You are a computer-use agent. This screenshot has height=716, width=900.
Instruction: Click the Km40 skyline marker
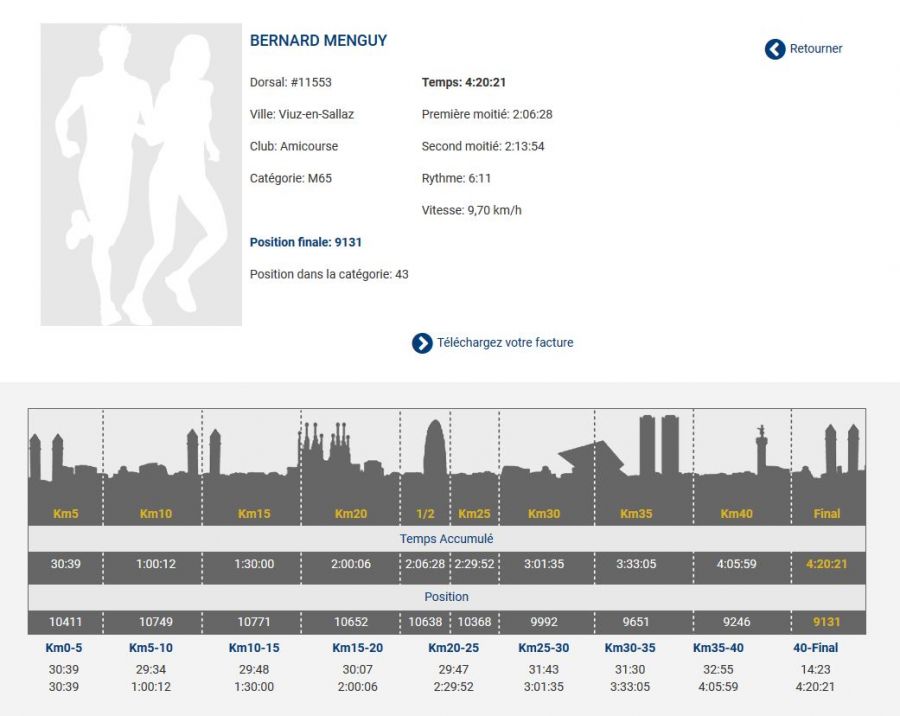click(x=736, y=514)
